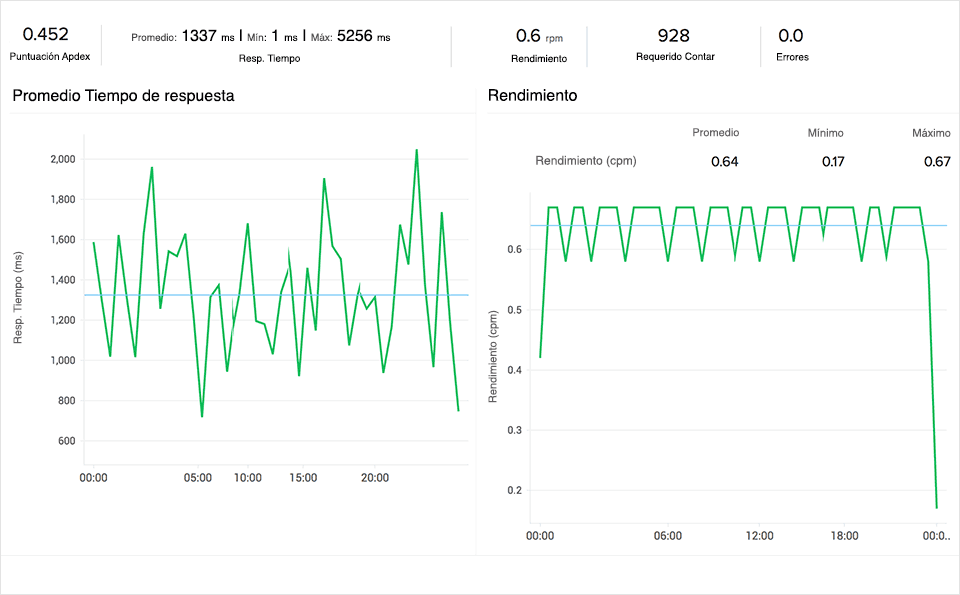Click the Rendimiento chart panel heading
The width and height of the screenshot is (960, 595).
pyautogui.click(x=532, y=96)
